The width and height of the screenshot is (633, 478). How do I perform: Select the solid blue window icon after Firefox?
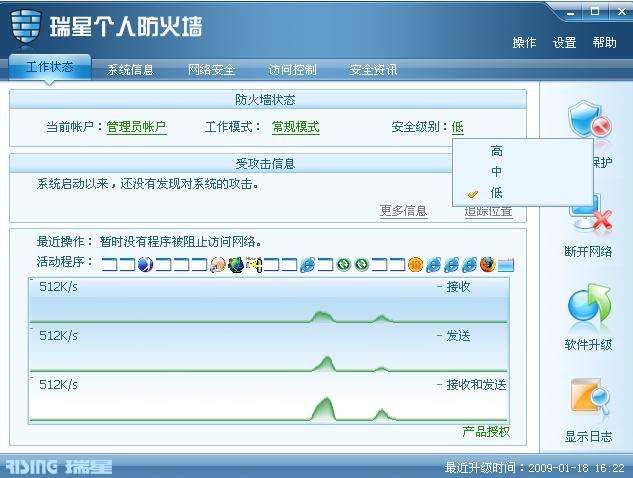[x=505, y=265]
